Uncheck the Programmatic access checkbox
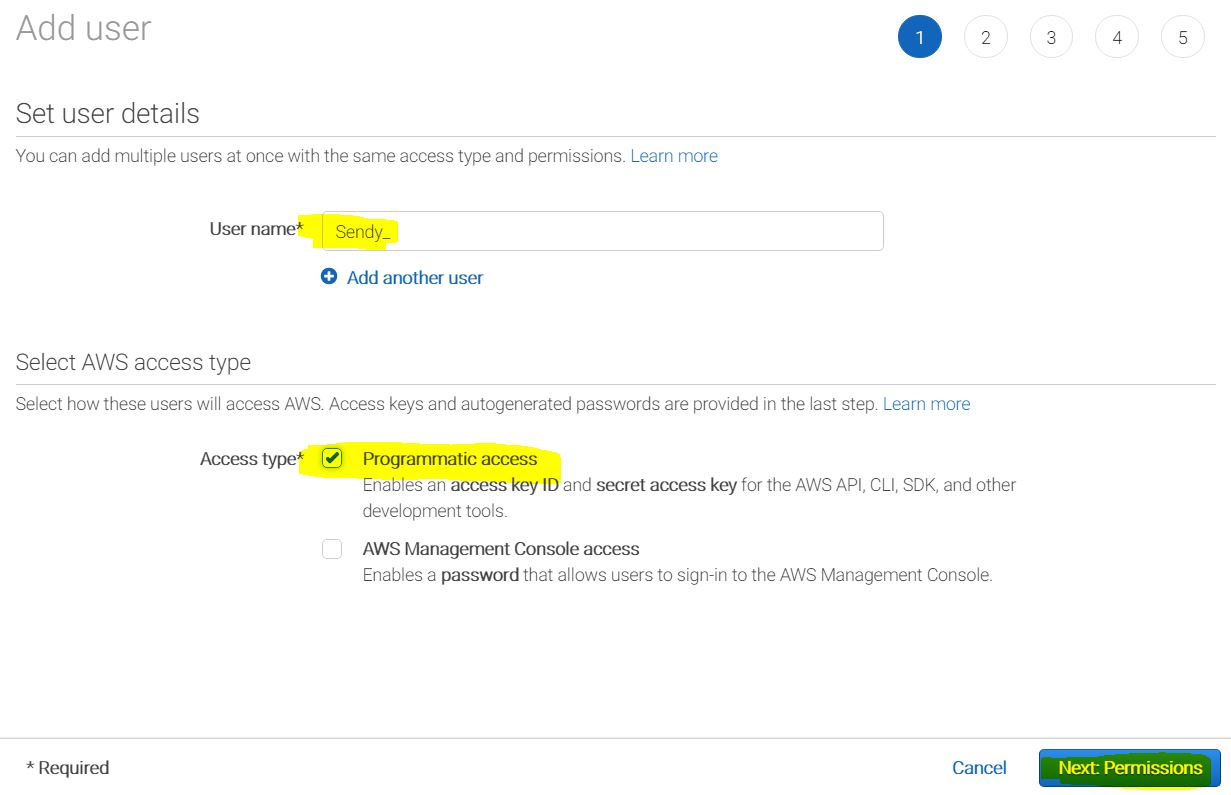The height and width of the screenshot is (795, 1231). tap(332, 459)
